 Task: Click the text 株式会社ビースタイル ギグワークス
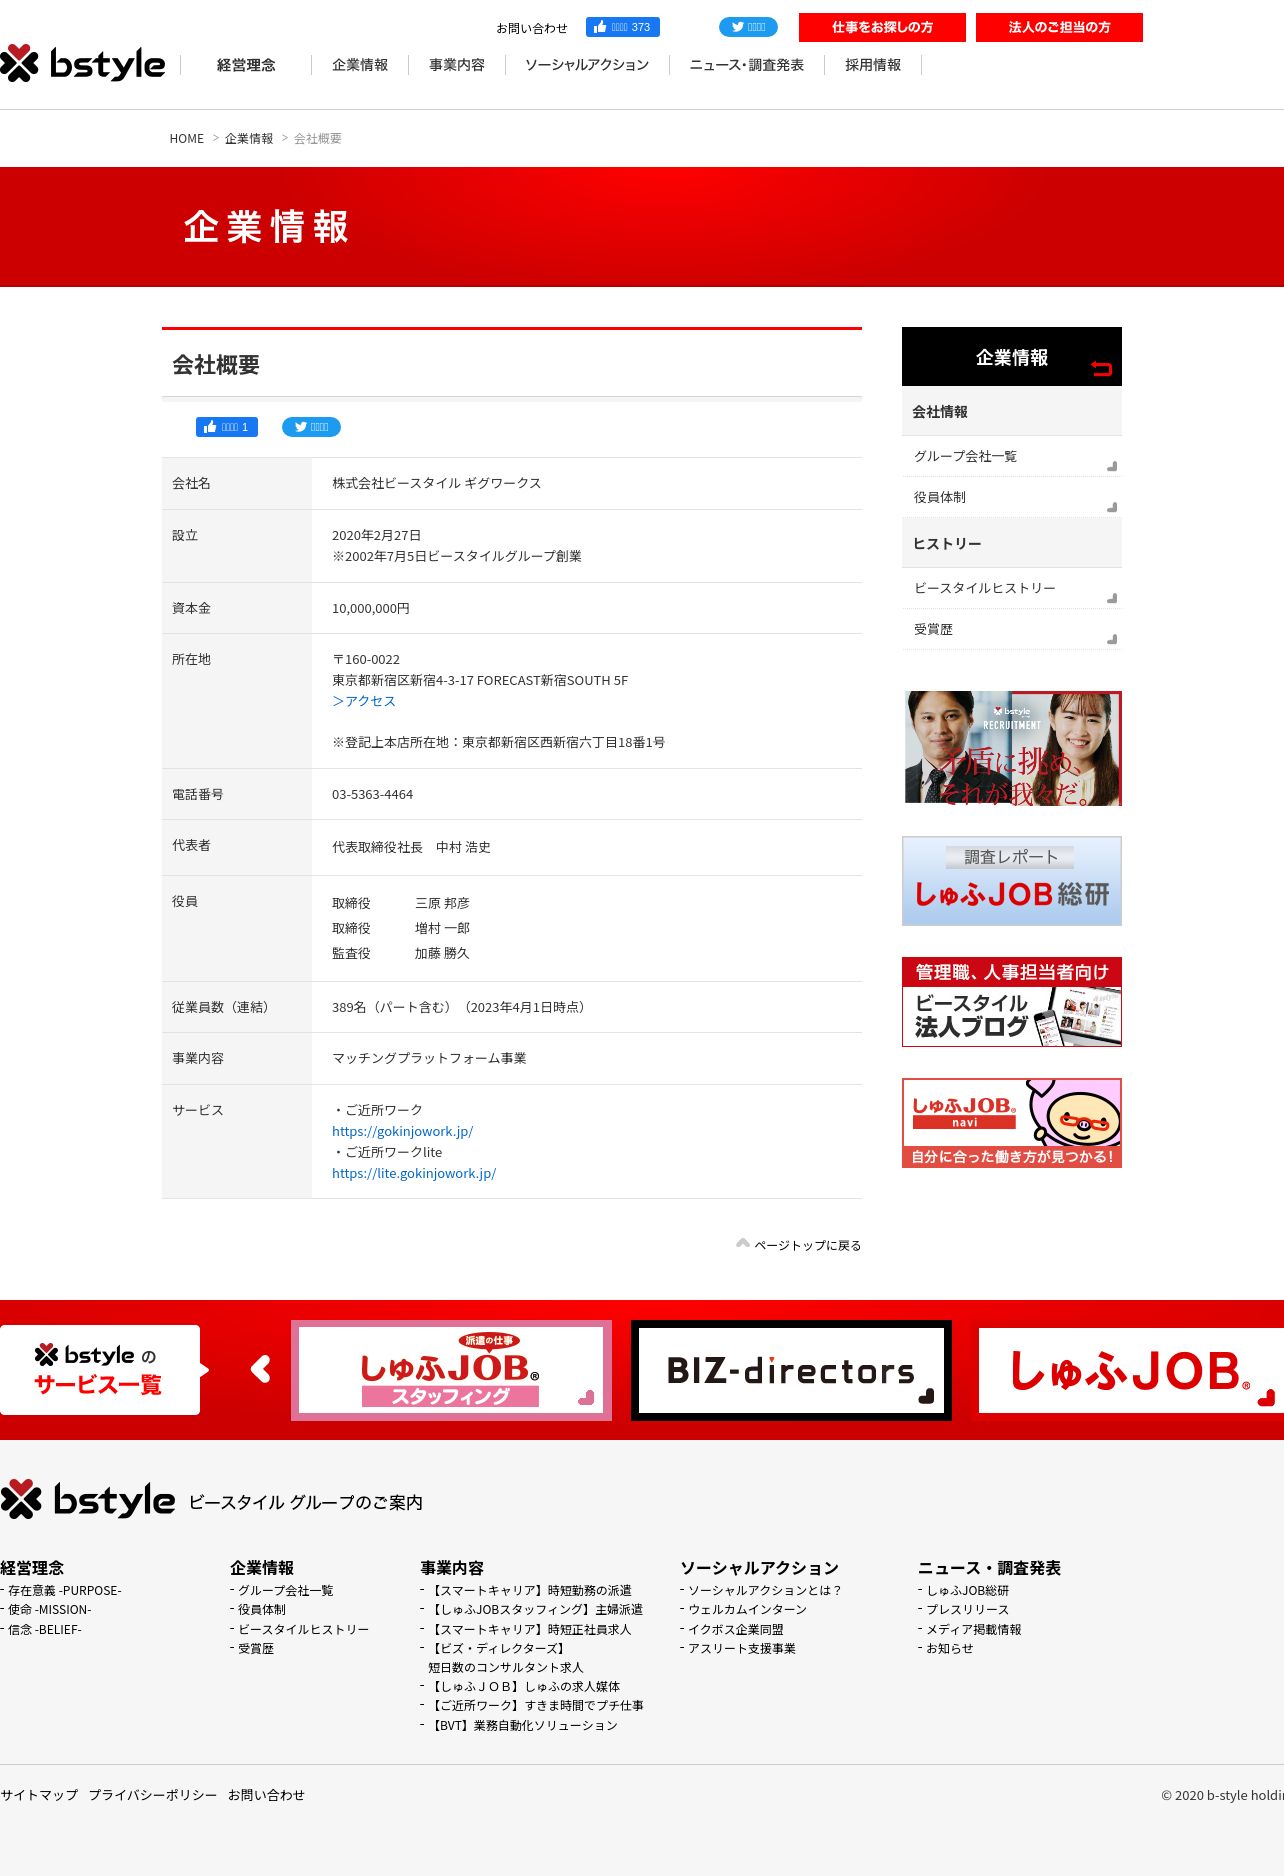coord(437,483)
